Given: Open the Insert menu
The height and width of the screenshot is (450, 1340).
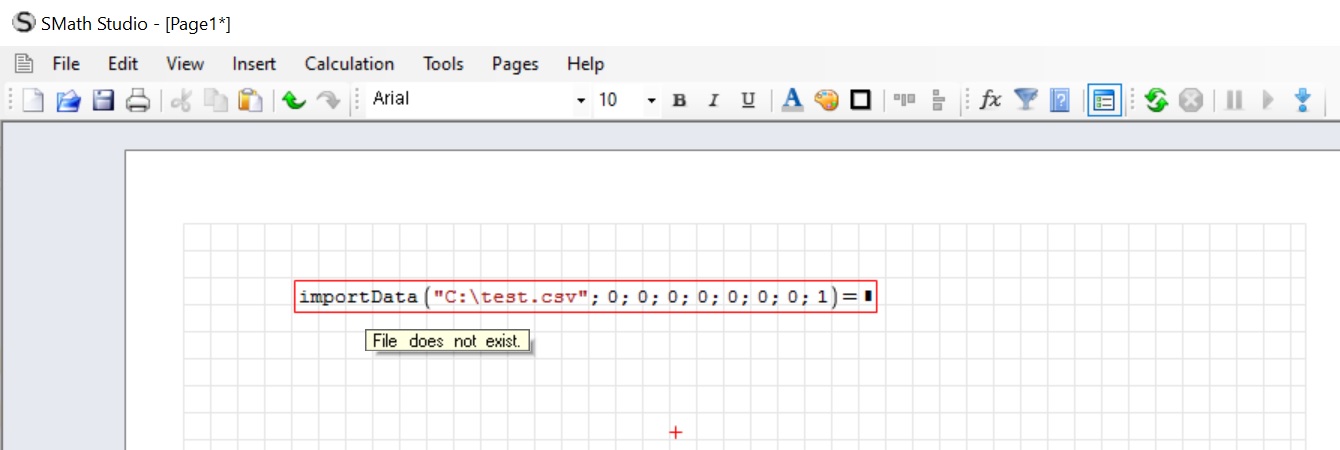Looking at the screenshot, I should (x=254, y=64).
